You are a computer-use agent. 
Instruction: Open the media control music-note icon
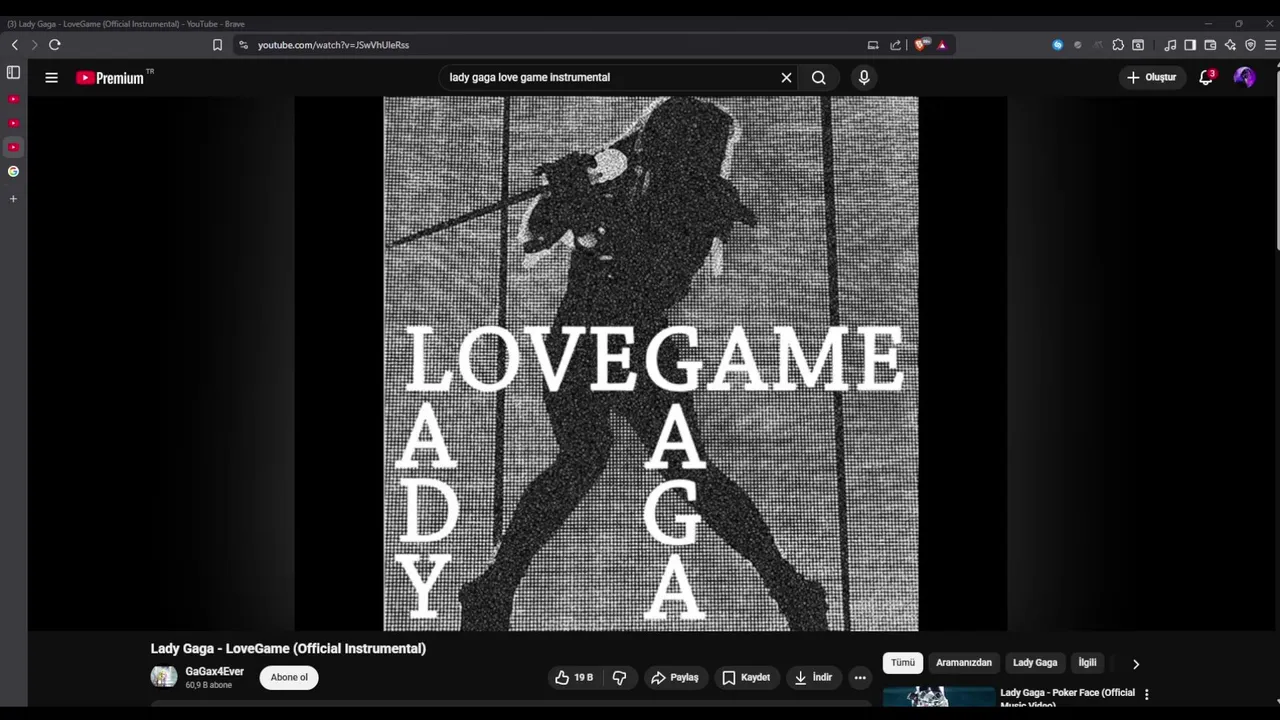pos(1170,45)
